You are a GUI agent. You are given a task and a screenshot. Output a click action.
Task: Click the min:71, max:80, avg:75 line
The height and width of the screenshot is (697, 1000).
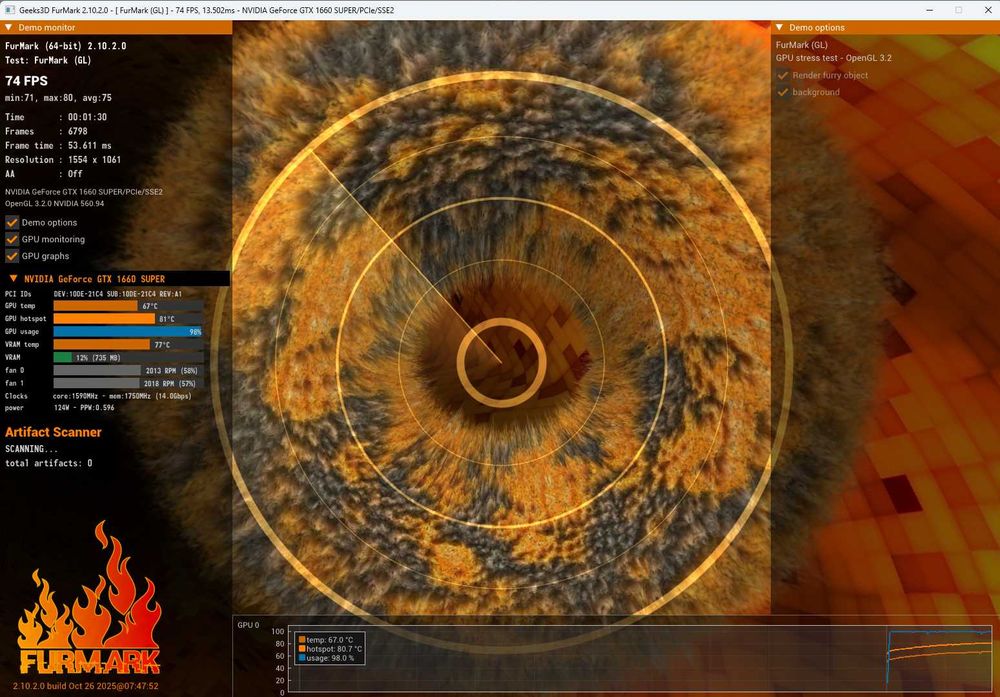(x=58, y=98)
